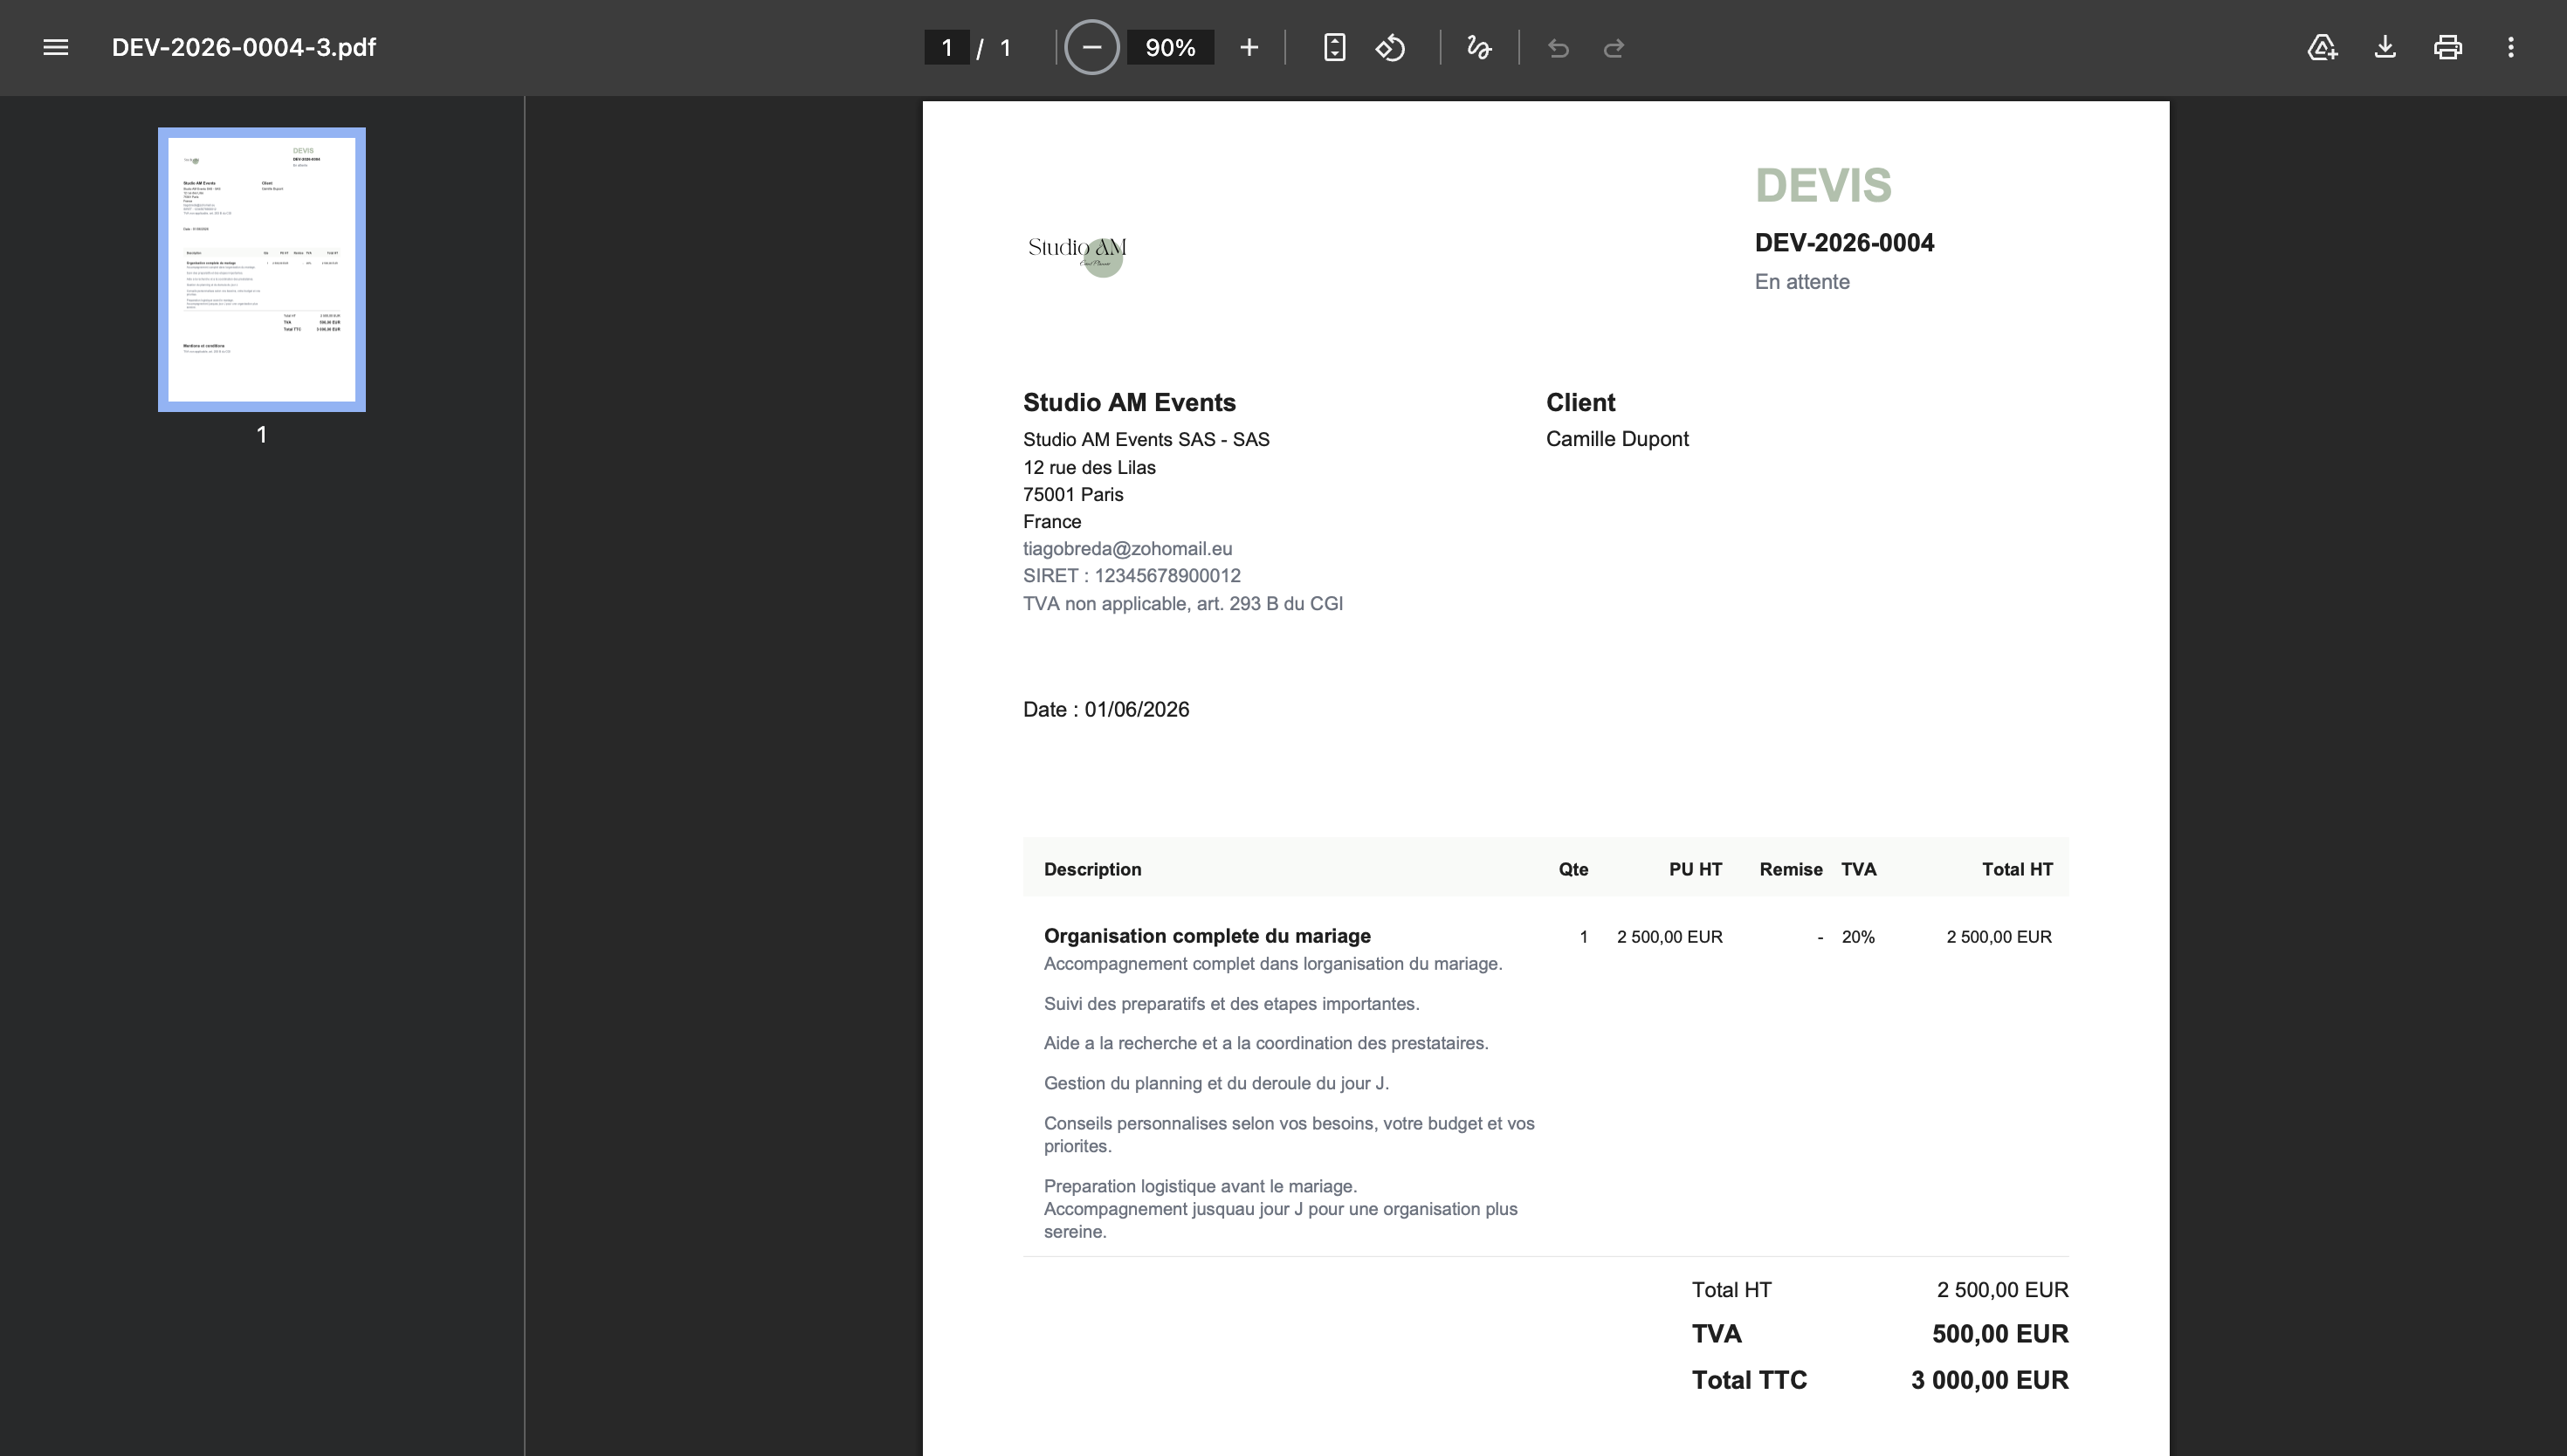Click the Total TTC 3 000,00 EUR amount

(x=1989, y=1380)
